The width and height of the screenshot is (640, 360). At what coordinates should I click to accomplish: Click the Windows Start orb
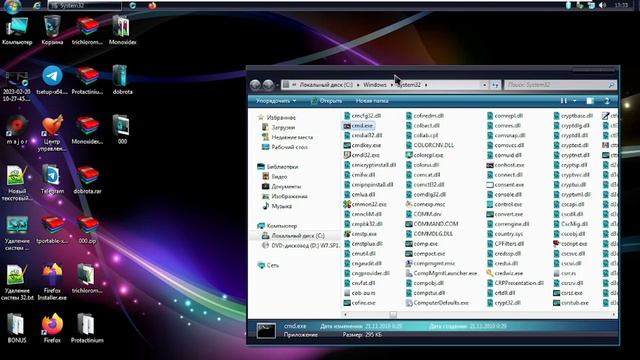click(x=12, y=6)
